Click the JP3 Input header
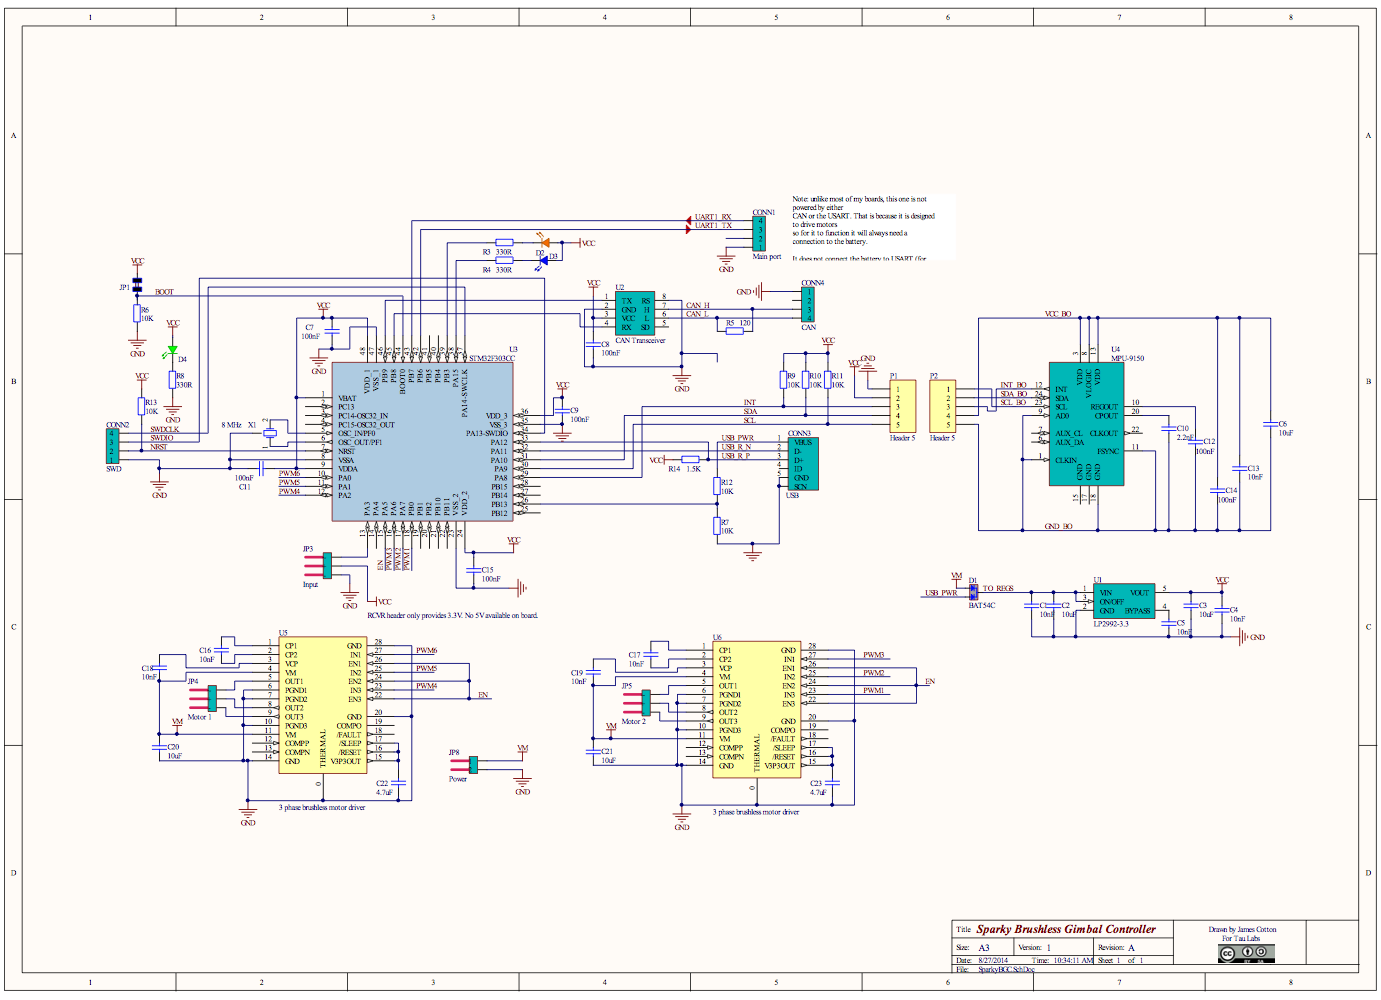The height and width of the screenshot is (1000, 1381). pyautogui.click(x=318, y=565)
